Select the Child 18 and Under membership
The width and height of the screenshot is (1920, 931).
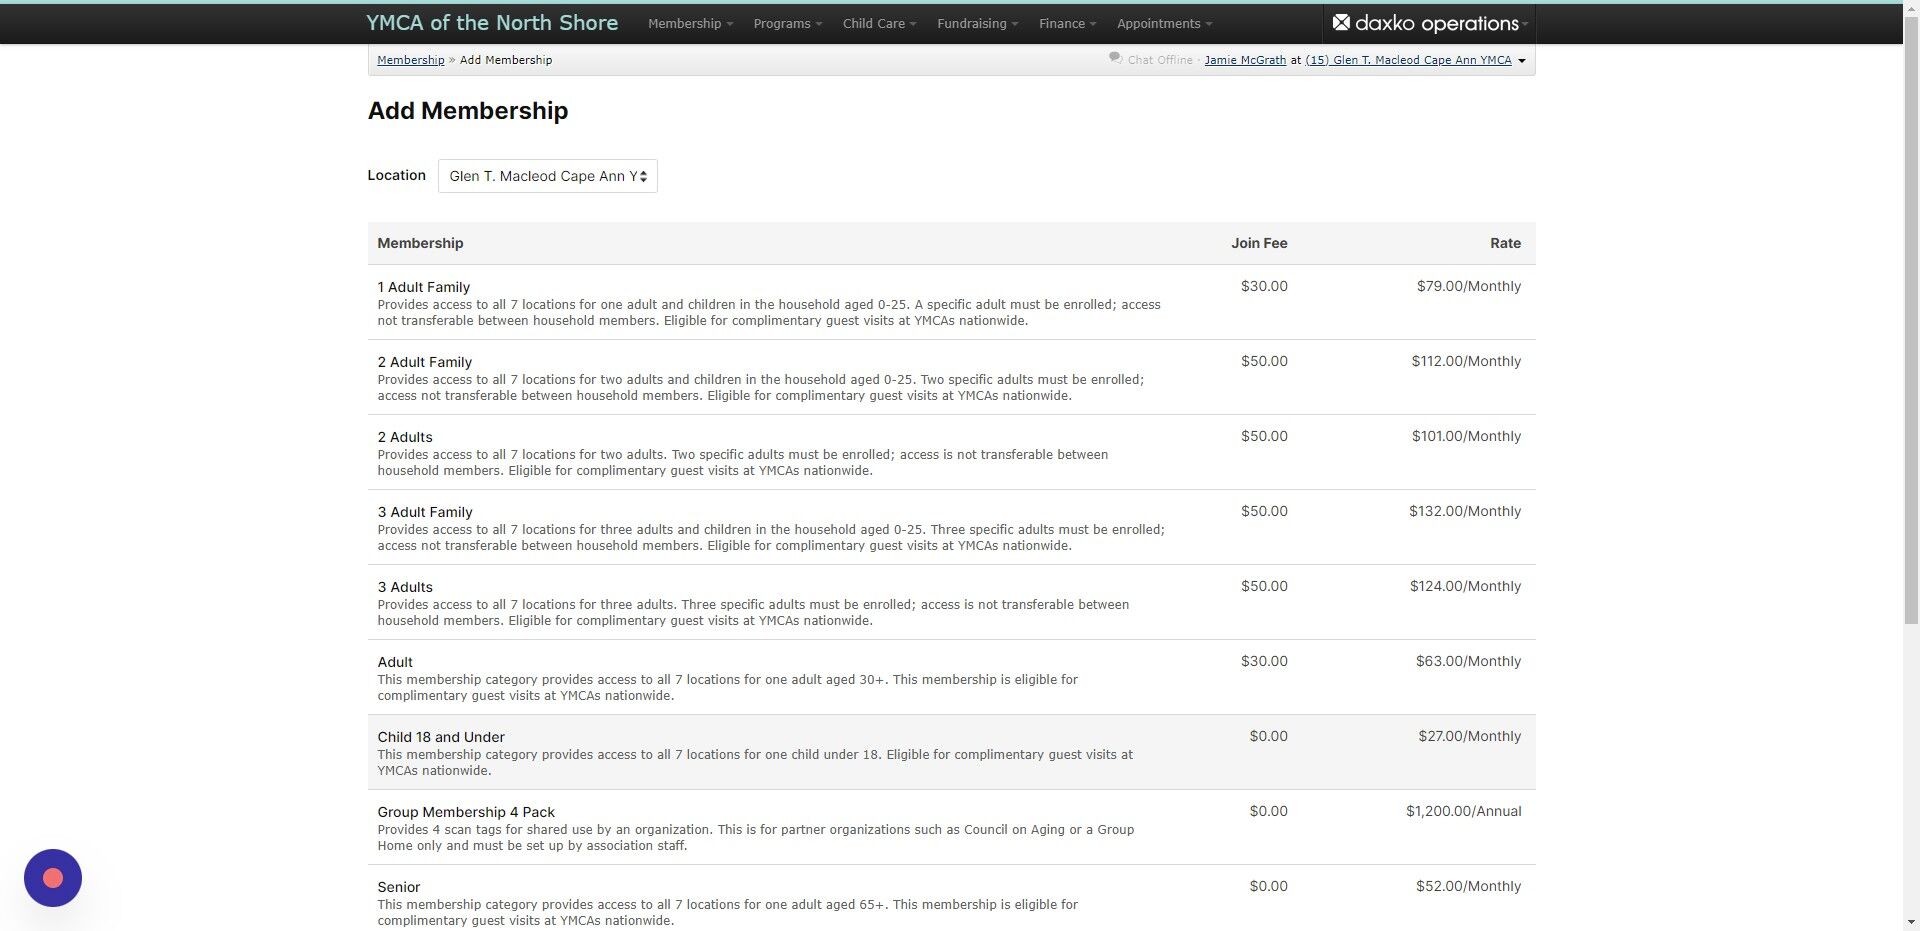pyautogui.click(x=441, y=737)
